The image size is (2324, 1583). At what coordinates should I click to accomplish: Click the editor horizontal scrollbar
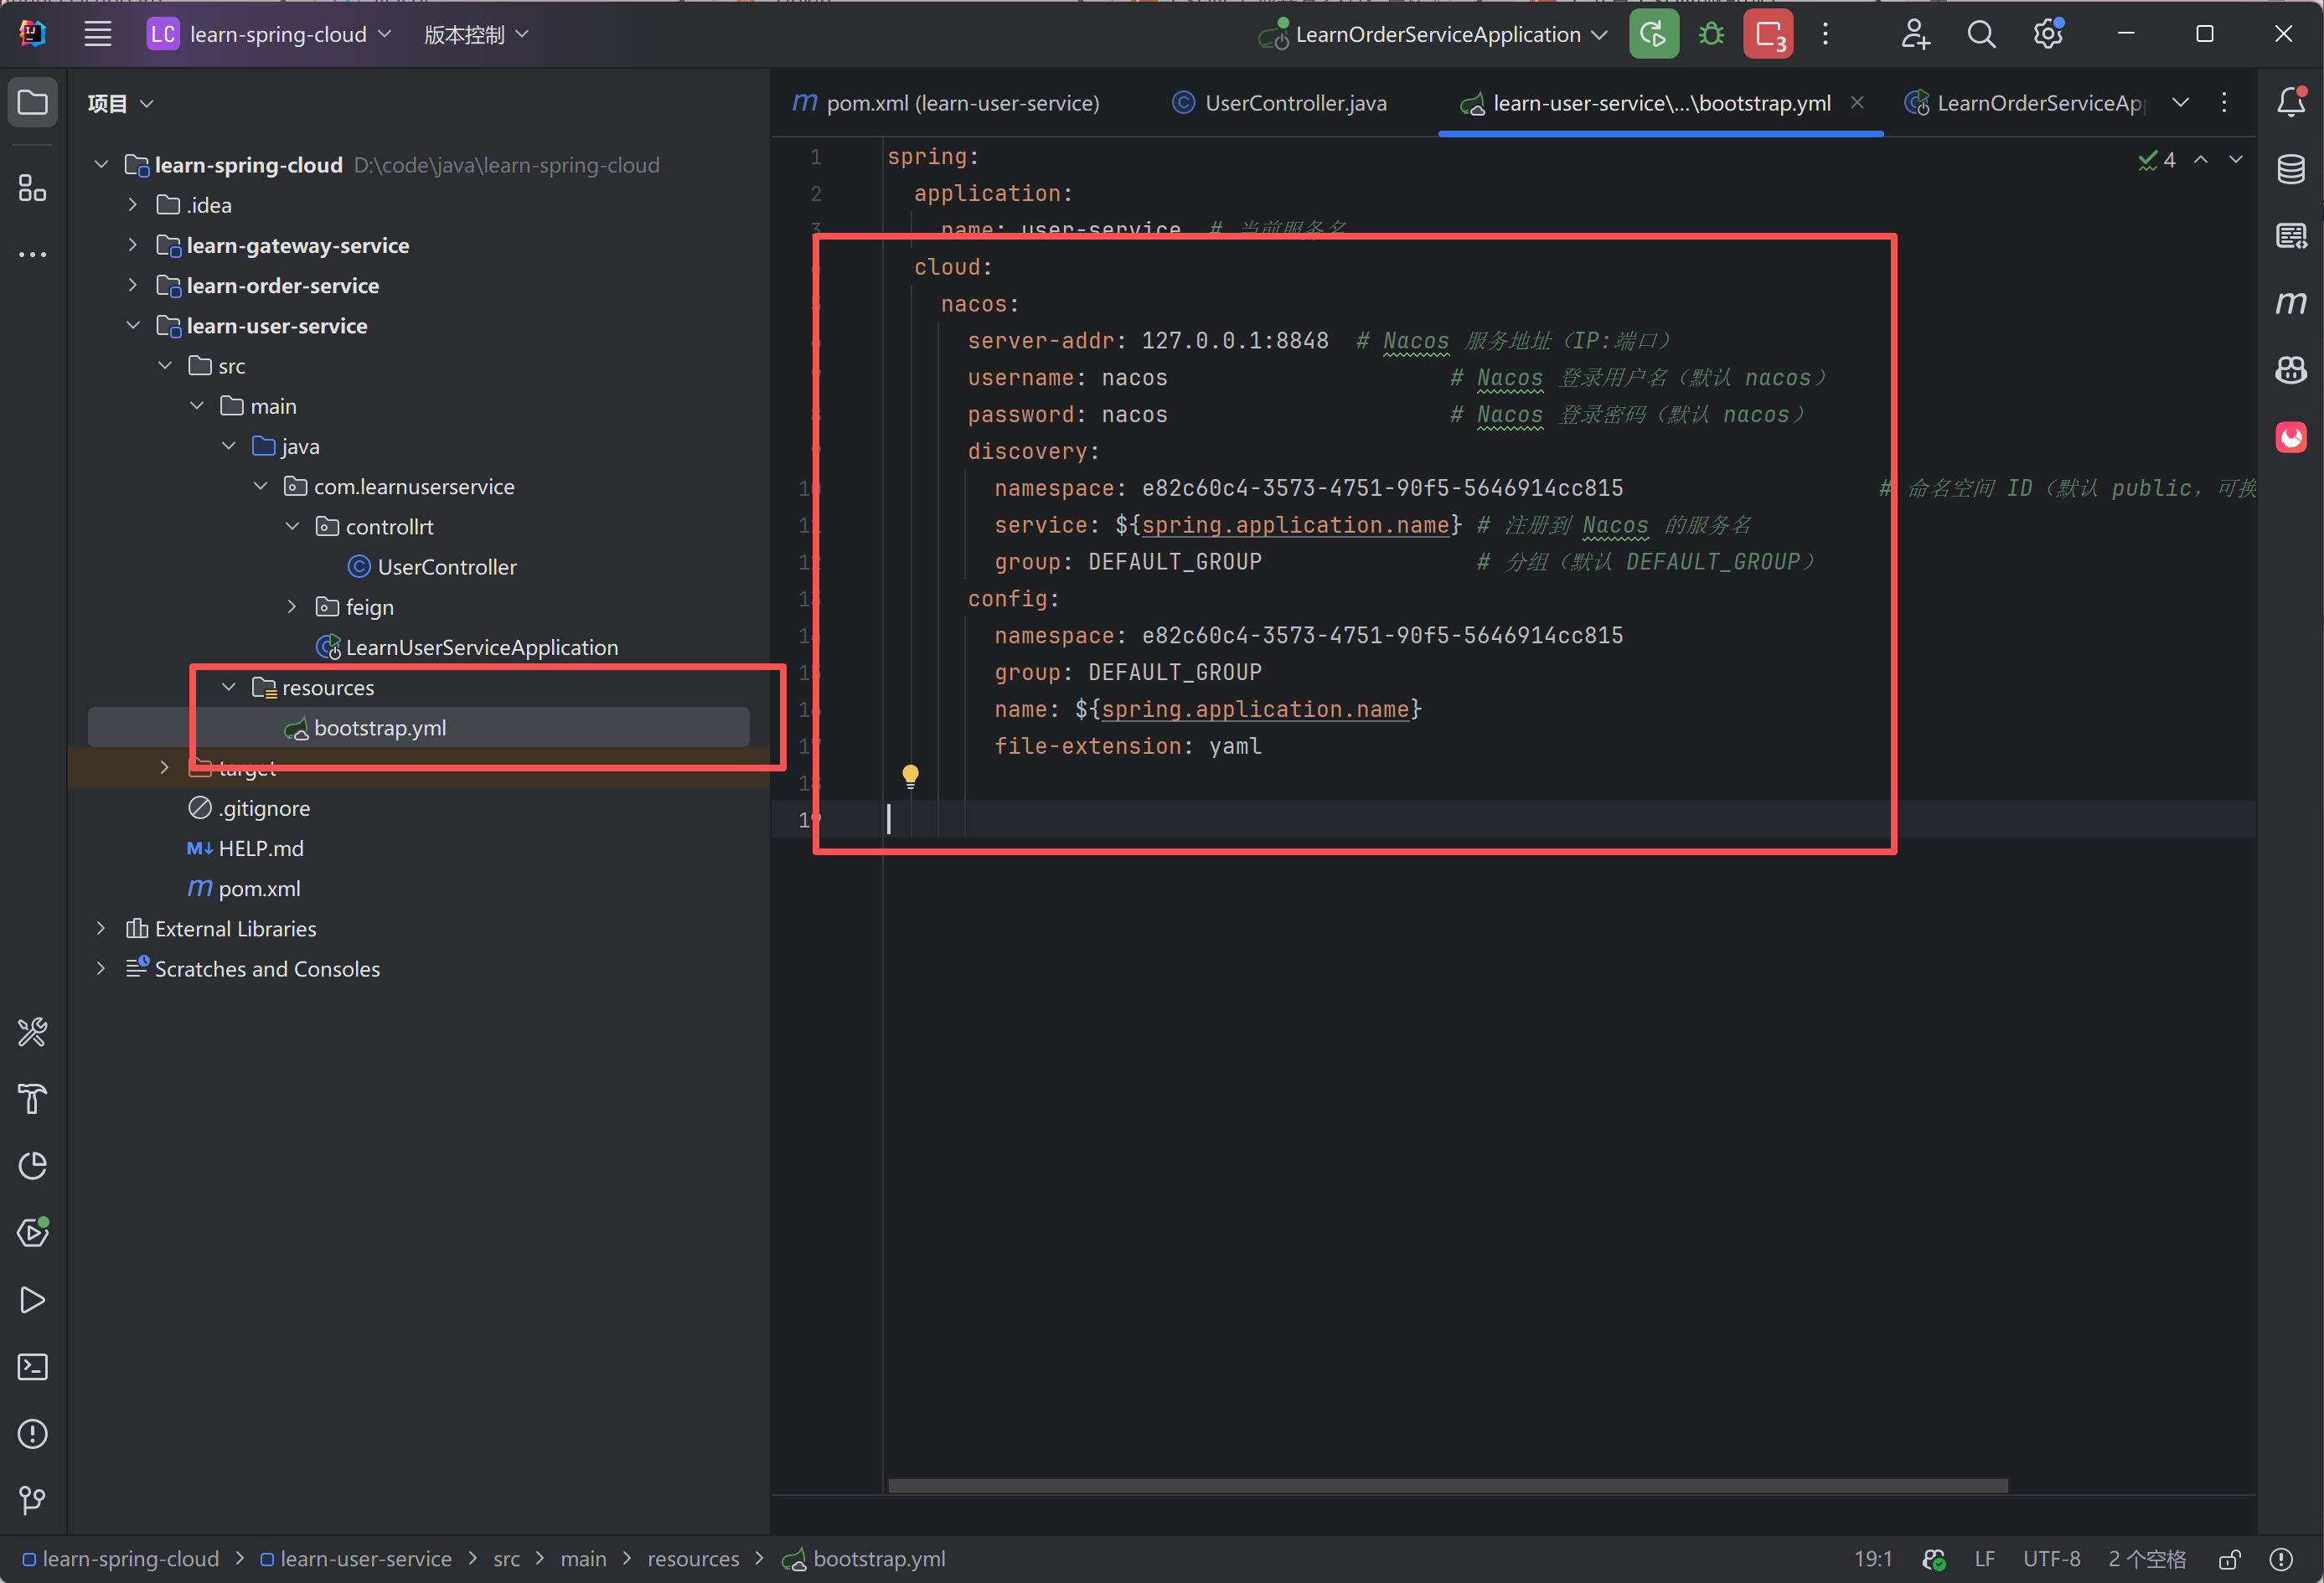coord(1448,1486)
